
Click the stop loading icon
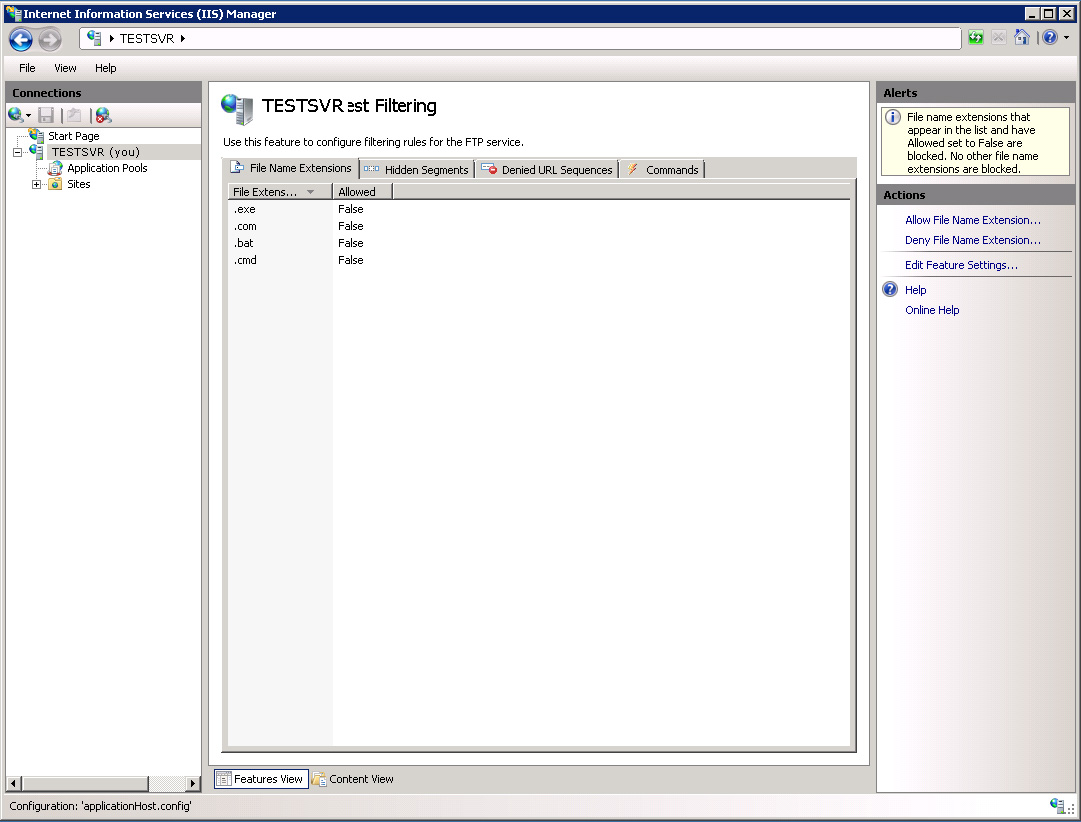tap(998, 38)
